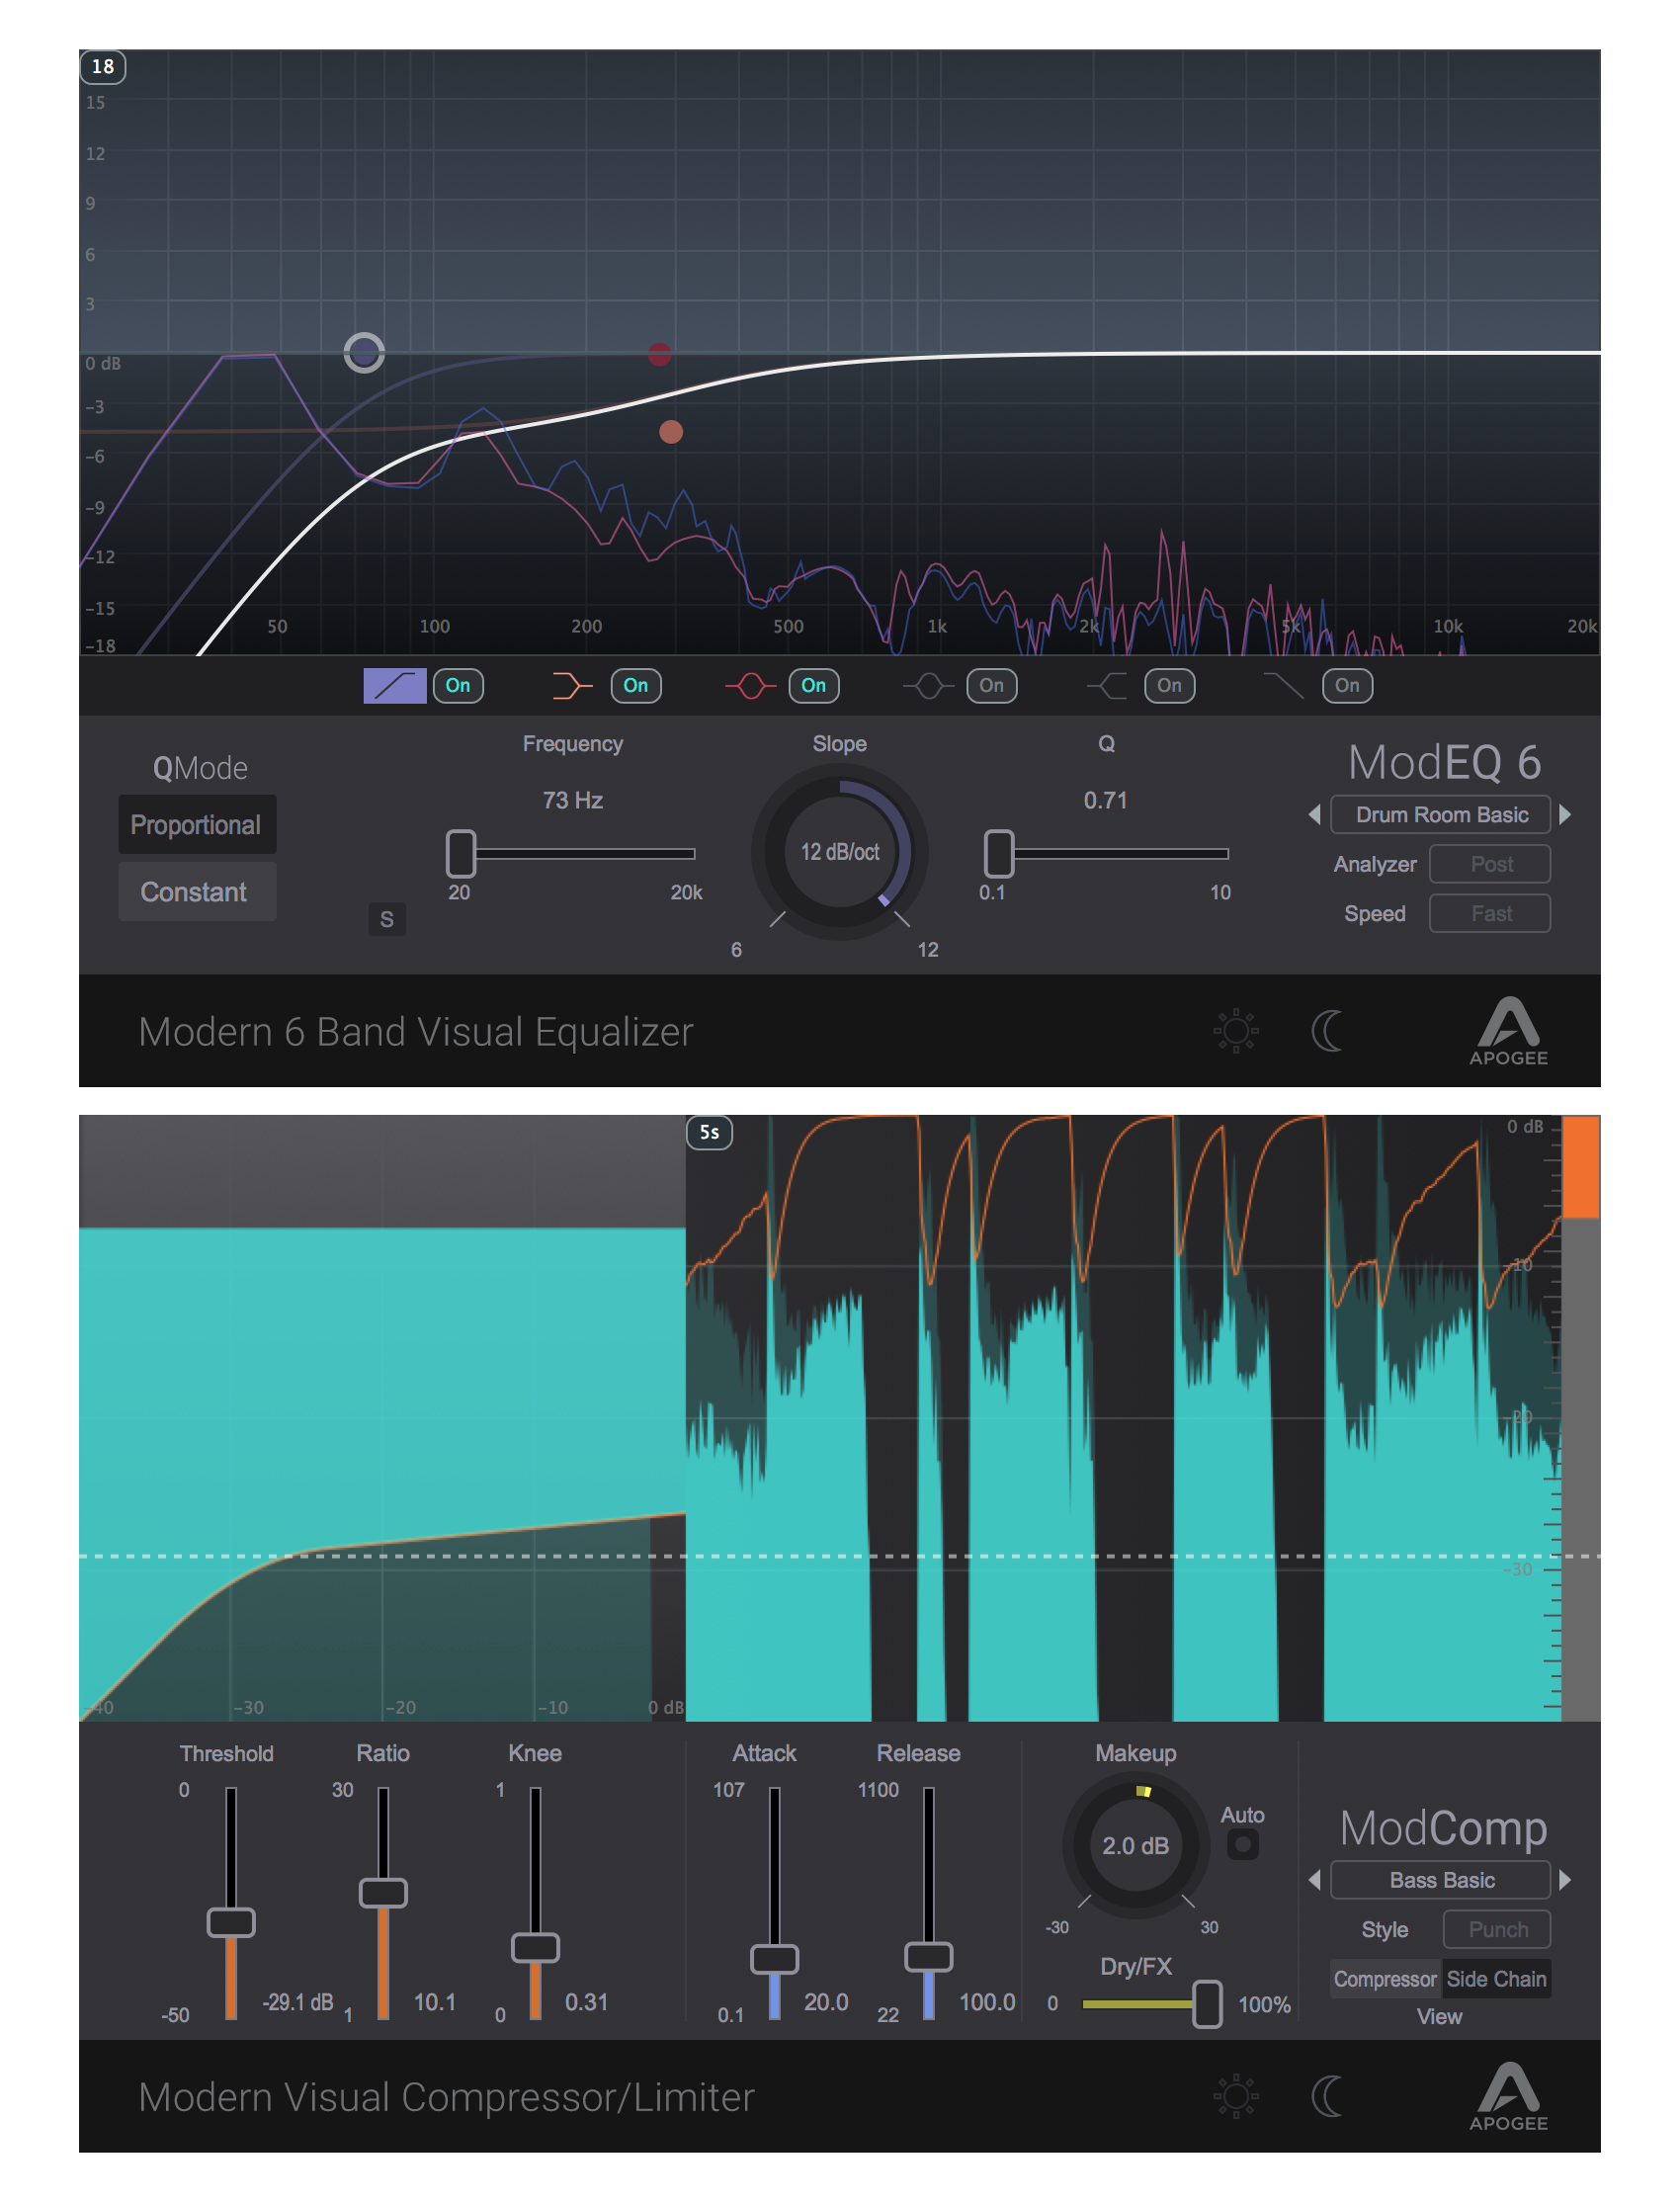The width and height of the screenshot is (1680, 2204).
Task: Click the 5s time range badge
Action: coord(709,1132)
